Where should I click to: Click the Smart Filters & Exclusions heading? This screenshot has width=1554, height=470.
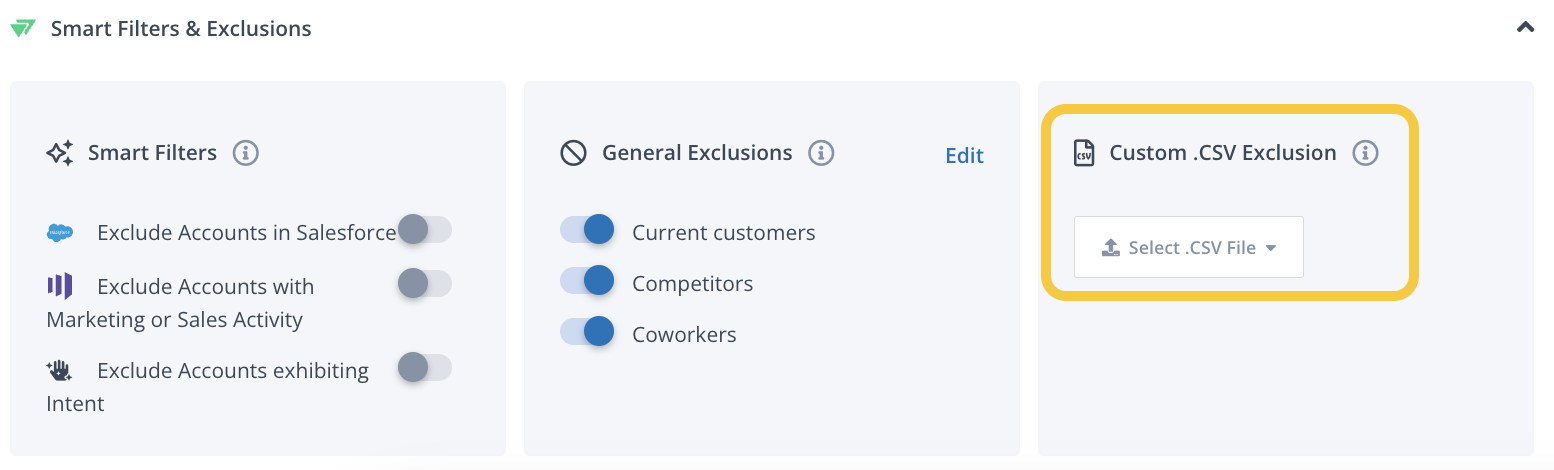tap(181, 29)
